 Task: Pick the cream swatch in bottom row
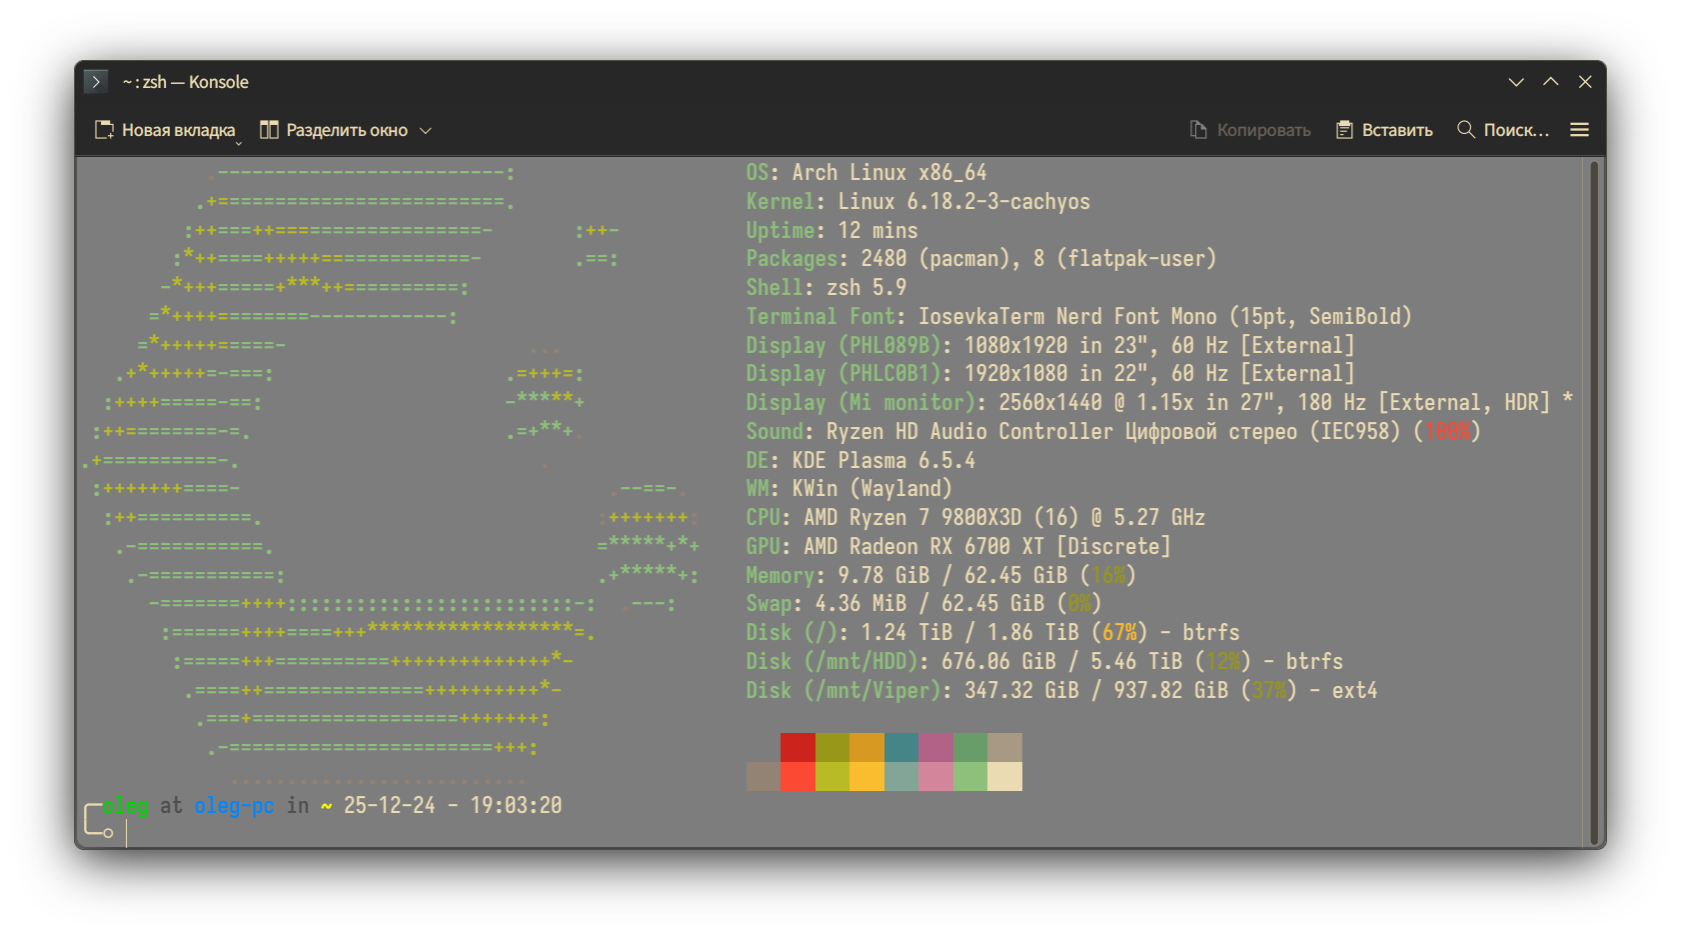(1005, 776)
